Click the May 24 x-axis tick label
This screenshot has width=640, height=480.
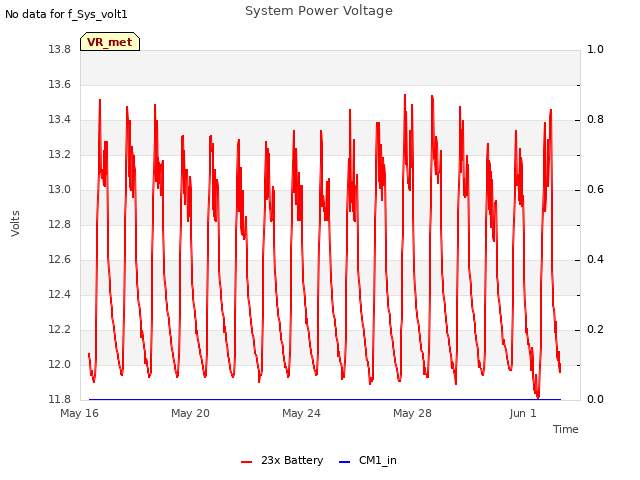point(301,413)
